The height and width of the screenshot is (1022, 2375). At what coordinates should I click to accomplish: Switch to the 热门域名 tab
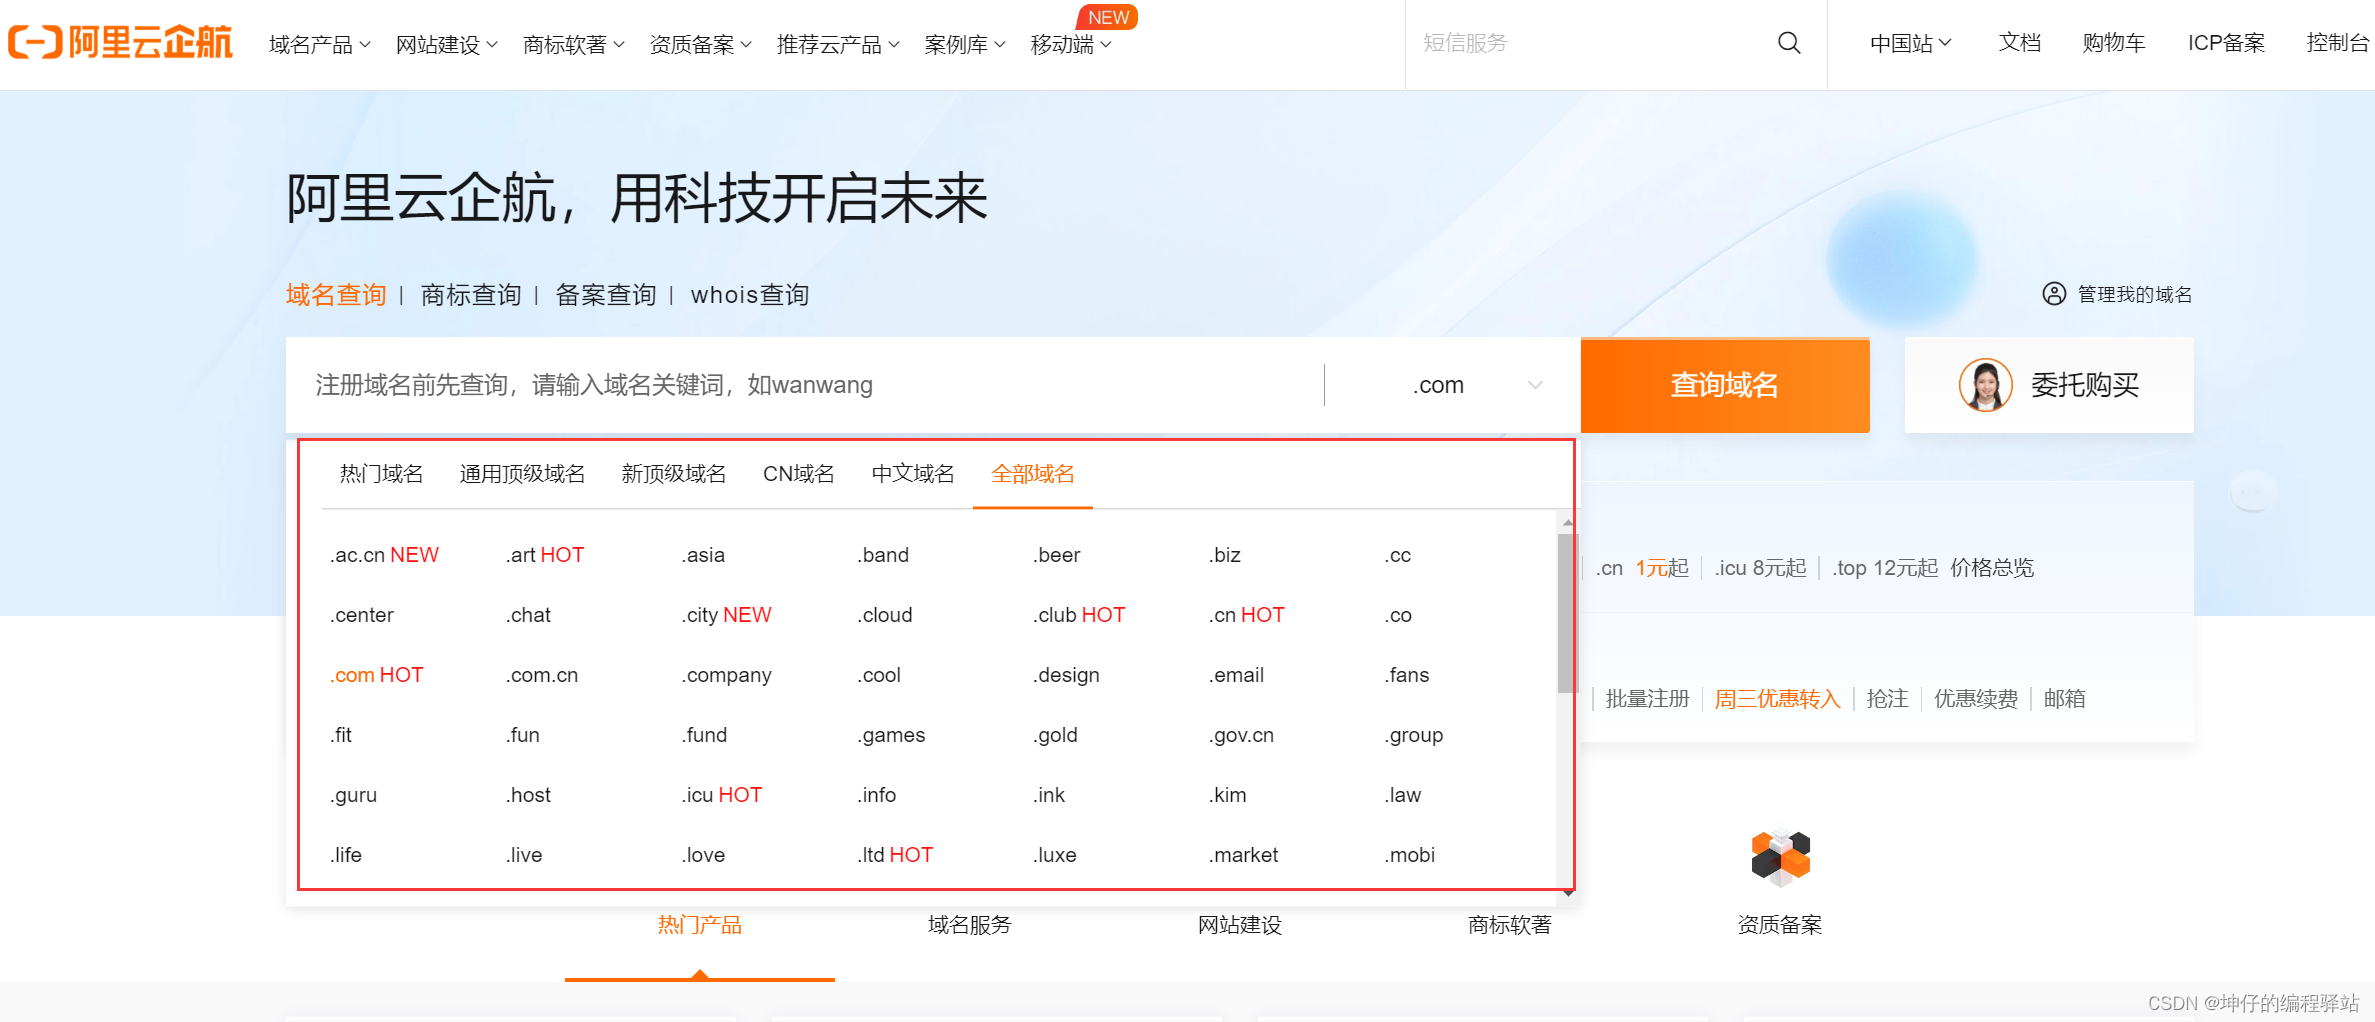[381, 474]
